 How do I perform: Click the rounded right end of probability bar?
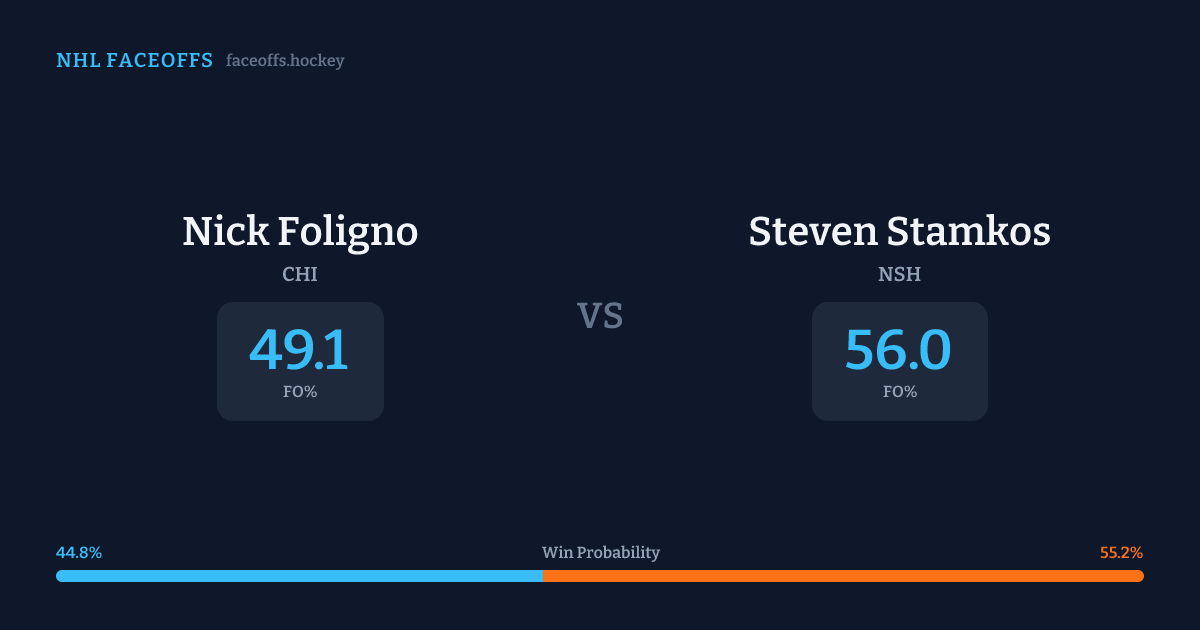pyautogui.click(x=1140, y=576)
